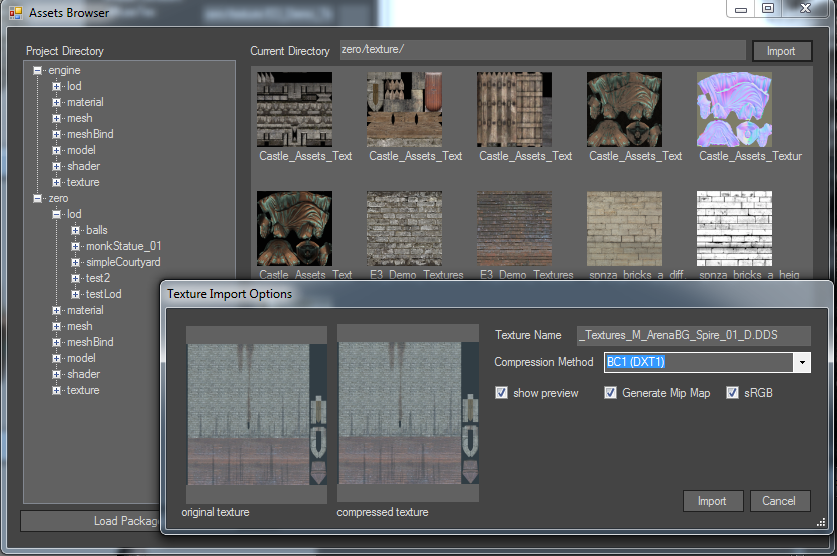Image resolution: width=837 pixels, height=556 pixels.
Task: Expand the engine lod folder
Action: [57, 86]
